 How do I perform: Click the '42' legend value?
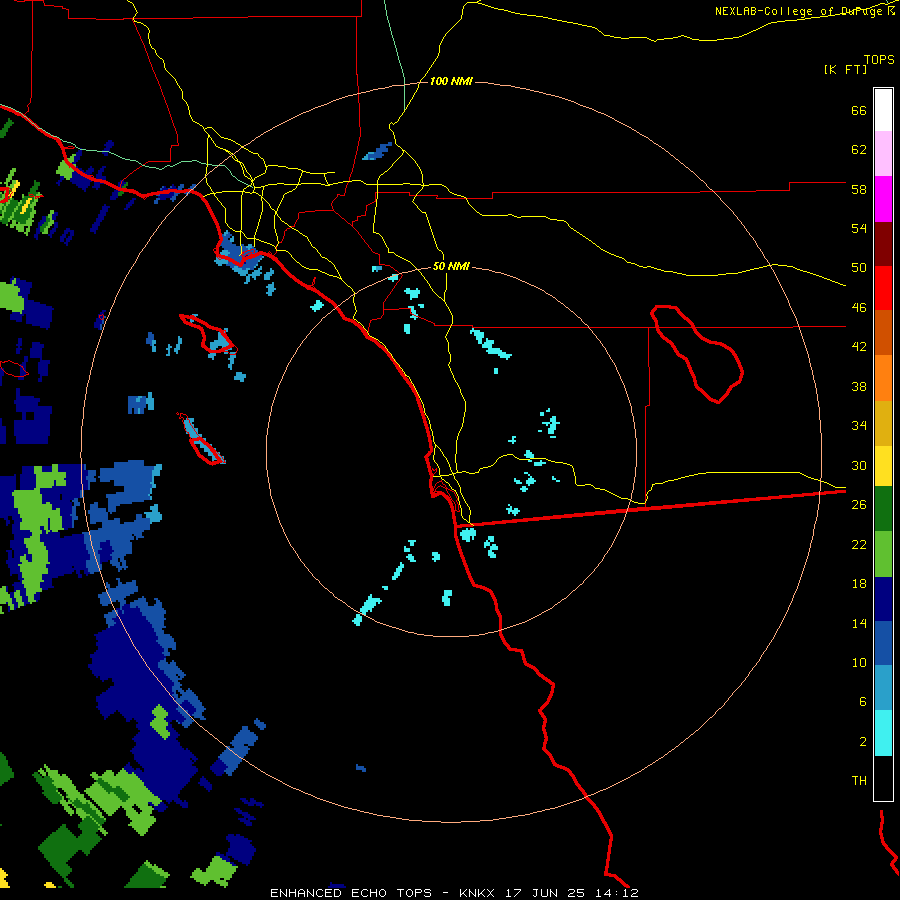[859, 347]
